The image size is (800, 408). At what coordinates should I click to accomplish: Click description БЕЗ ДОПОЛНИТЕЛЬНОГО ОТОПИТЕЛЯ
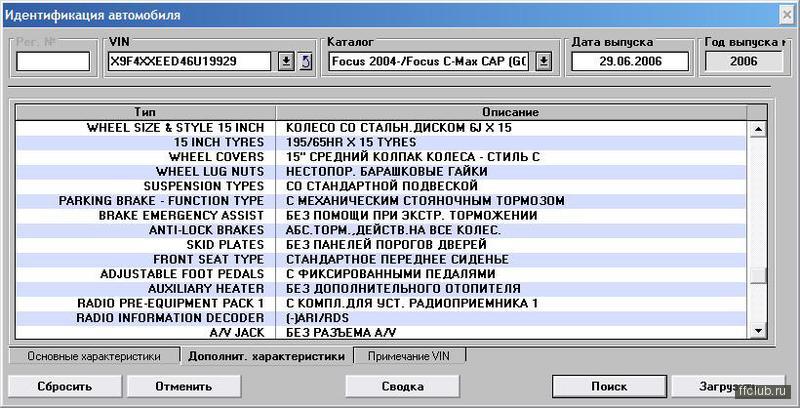[403, 289]
